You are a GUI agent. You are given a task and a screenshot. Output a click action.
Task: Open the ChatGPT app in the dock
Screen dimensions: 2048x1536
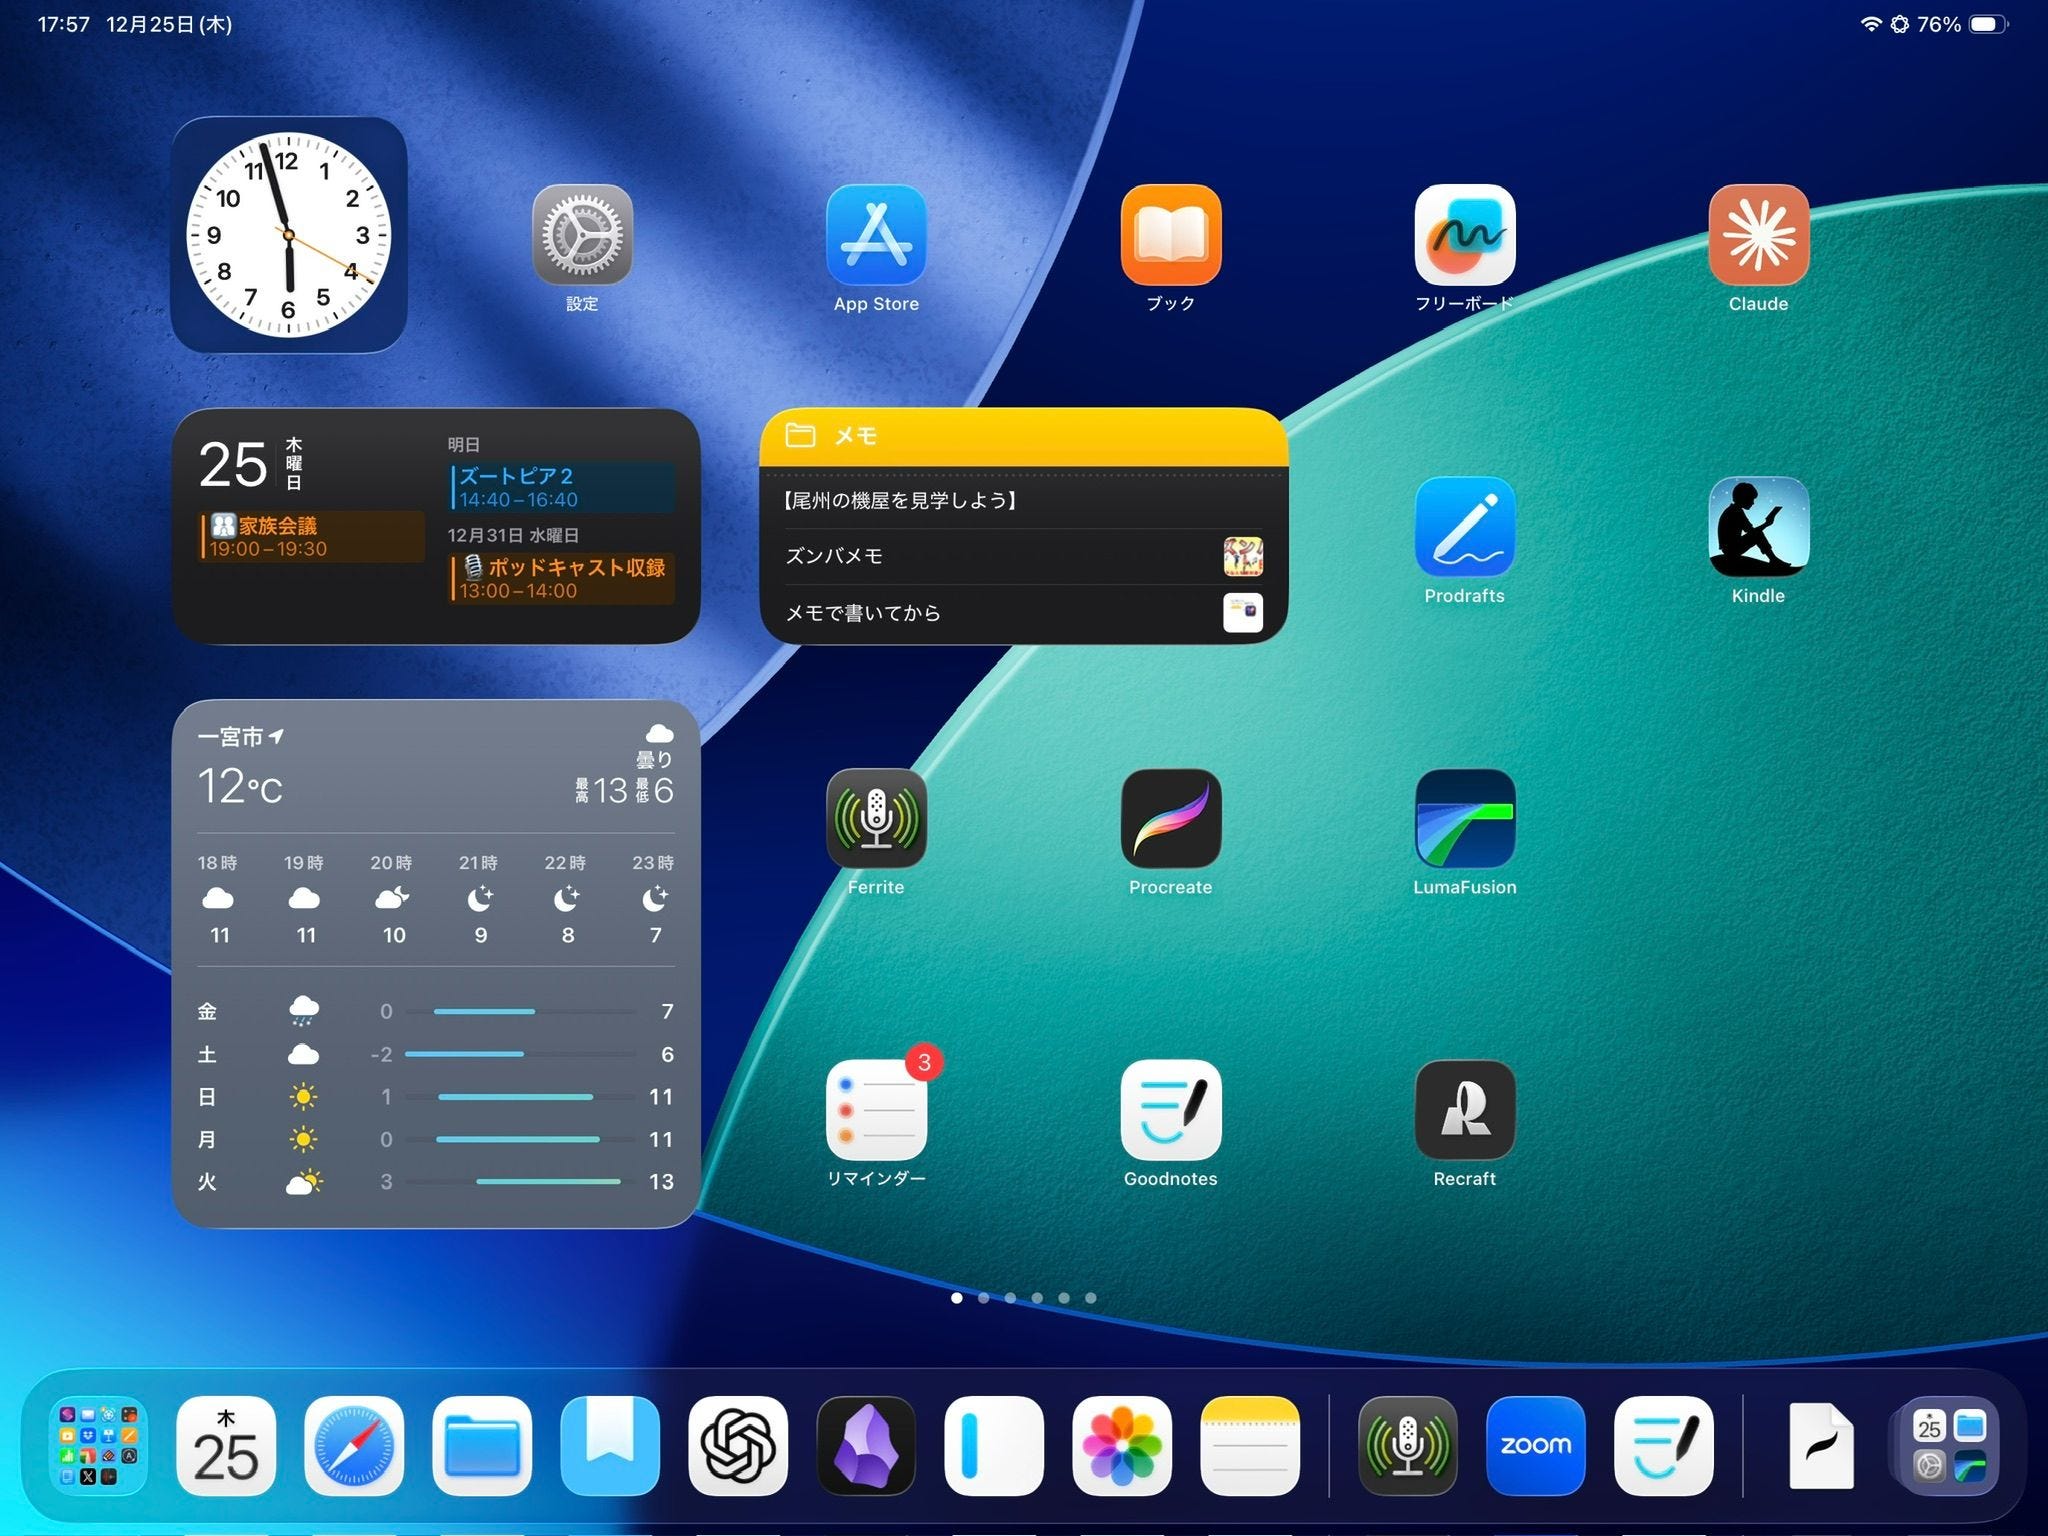click(738, 1446)
